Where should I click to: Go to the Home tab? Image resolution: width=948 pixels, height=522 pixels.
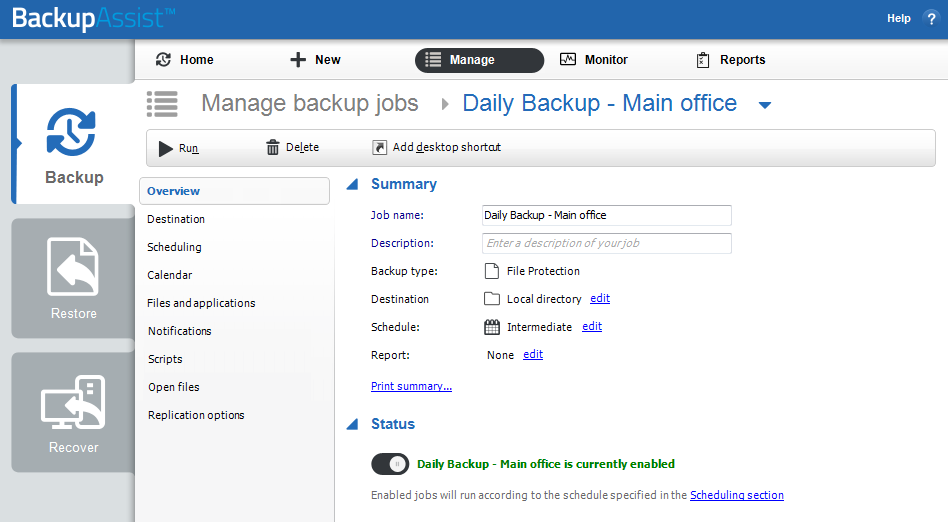(184, 59)
